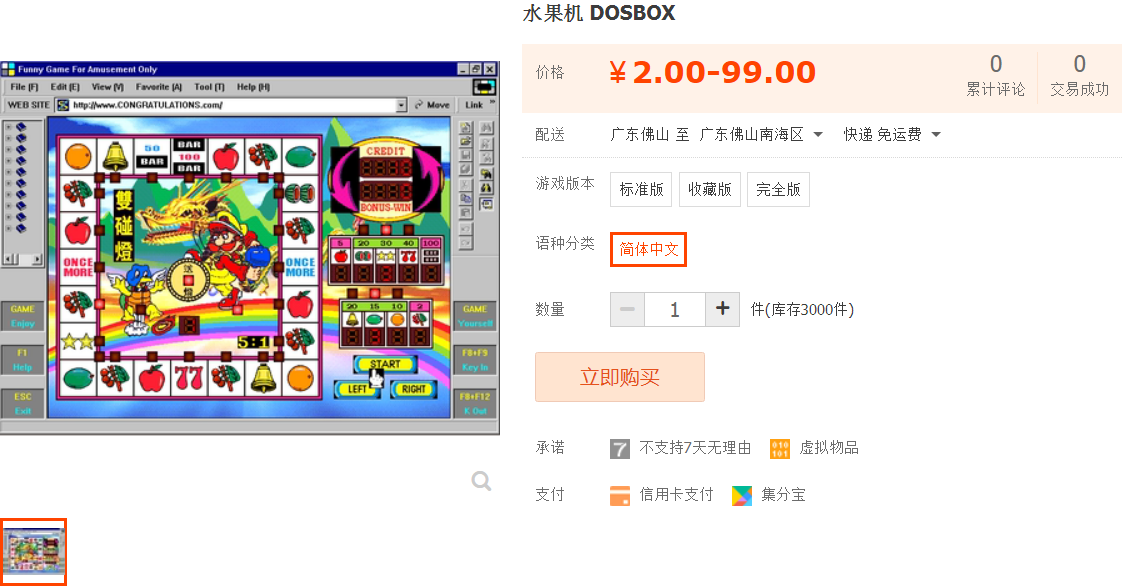This screenshot has height=588, width=1124.
Task: Choose the 完全版 game version
Action: click(778, 189)
